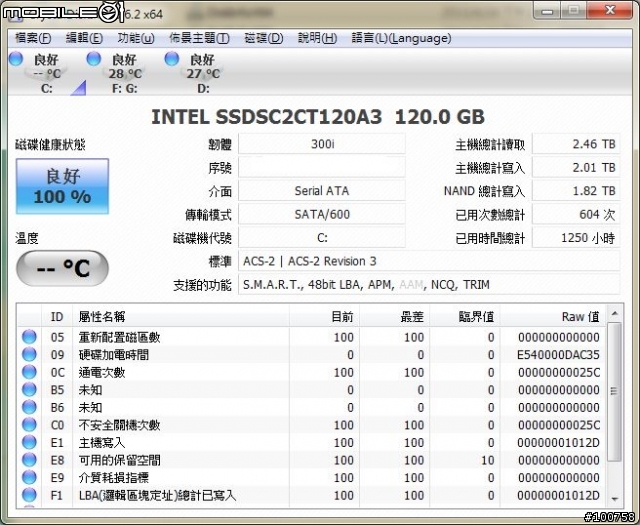Viewport: 640px width, 525px height.
Task: Click the 300i firmware field
Action: coord(322,144)
